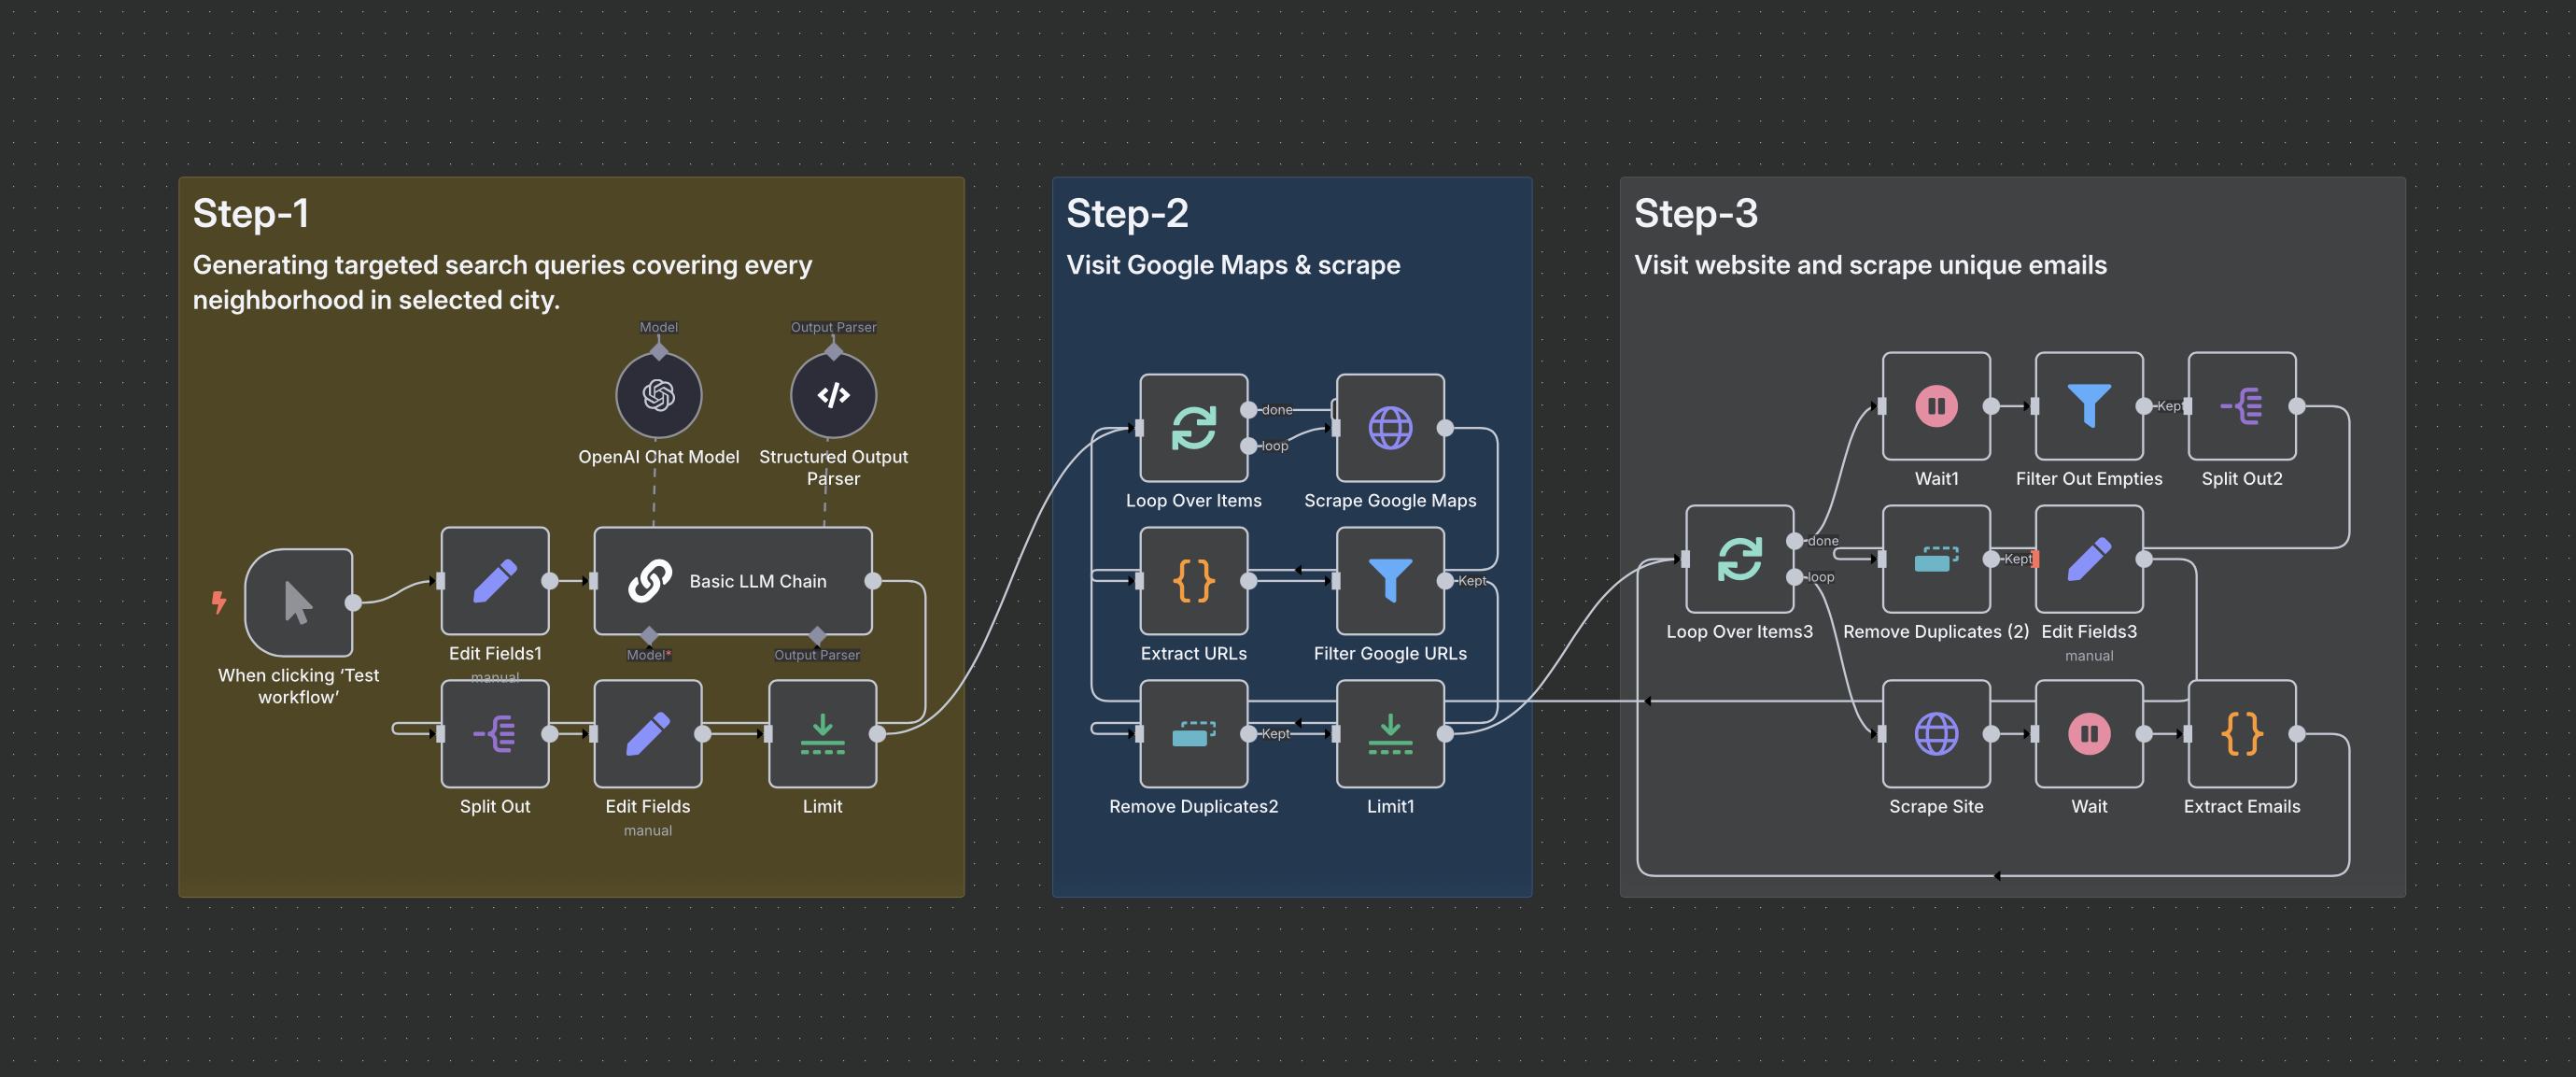This screenshot has width=2576, height=1077.
Task: Select the Structured Output Parser node
Action: [x=832, y=395]
